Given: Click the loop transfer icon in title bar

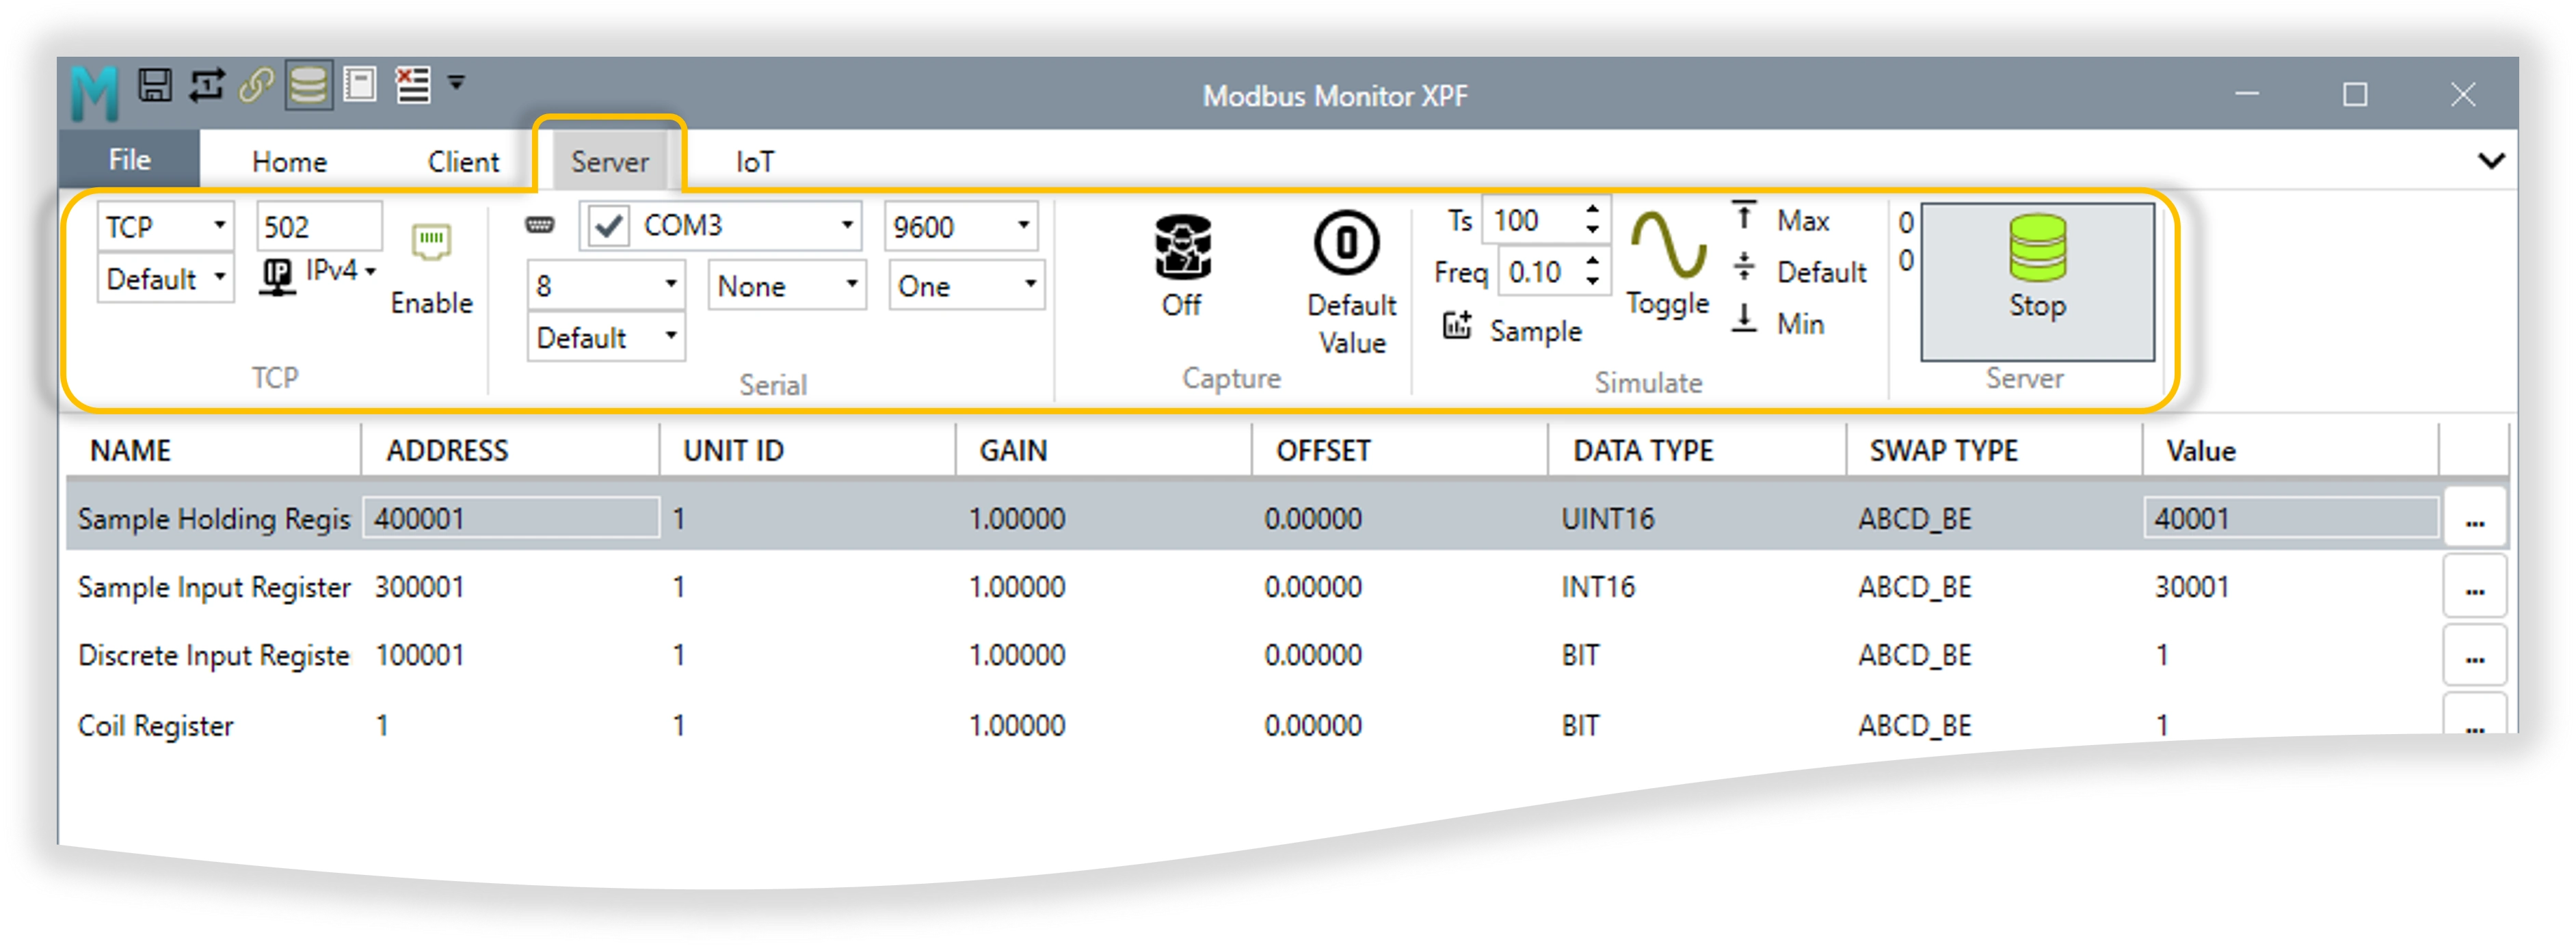Looking at the screenshot, I should (x=207, y=85).
